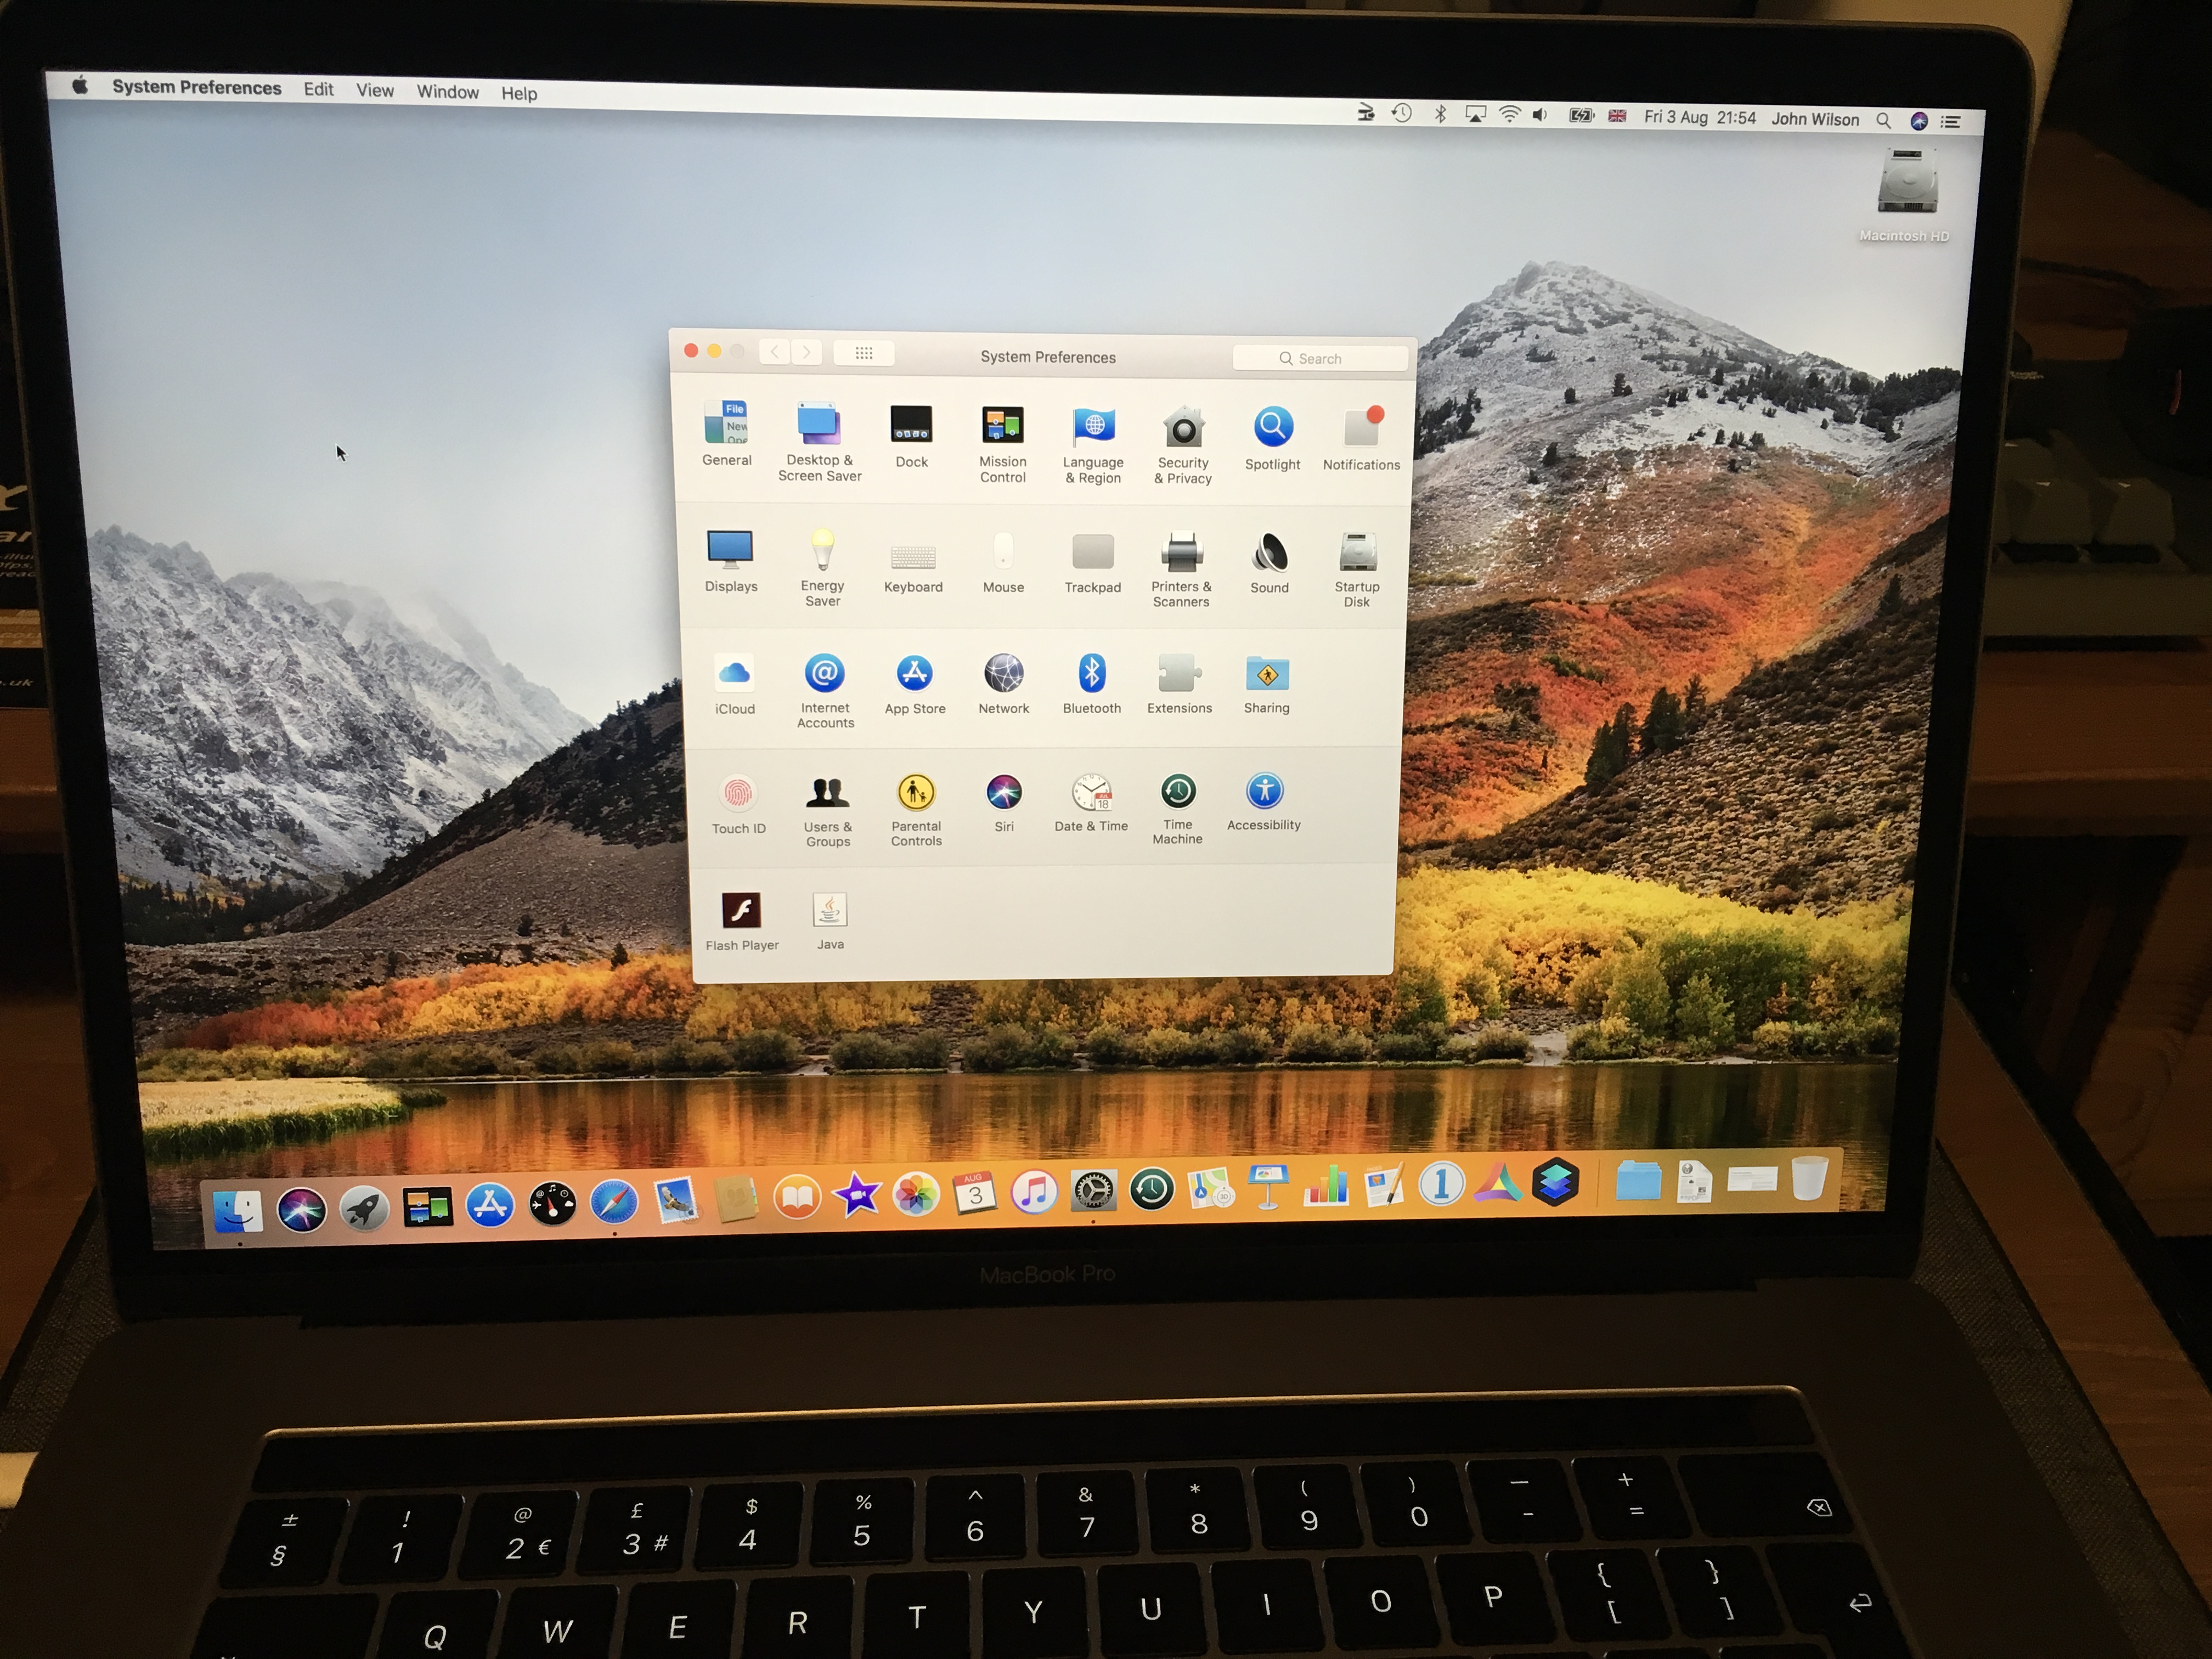Viewport: 2212px width, 1659px height.
Task: Open the Edit menu
Action: (x=319, y=89)
